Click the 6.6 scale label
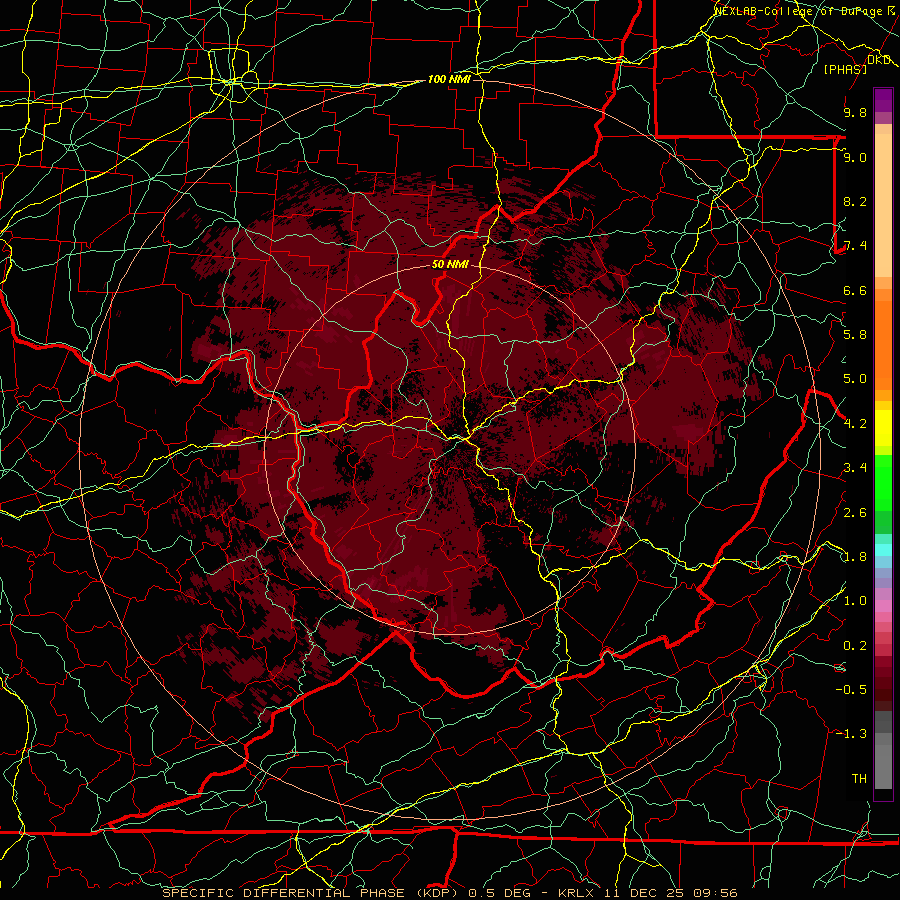 pos(855,290)
